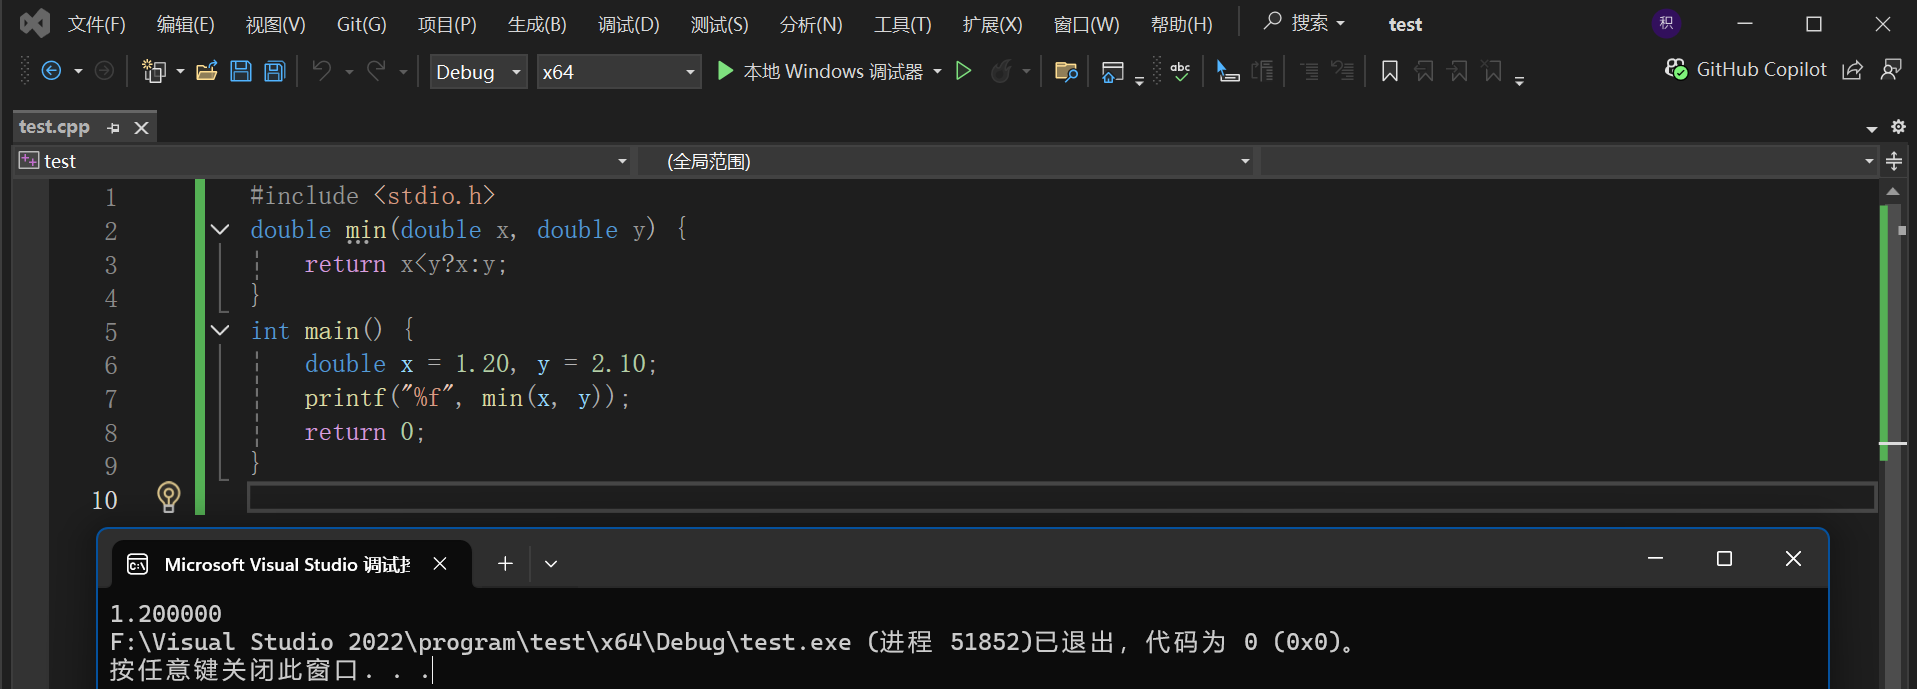Open the 文件(F) menu
1917x689 pixels.
[96, 24]
